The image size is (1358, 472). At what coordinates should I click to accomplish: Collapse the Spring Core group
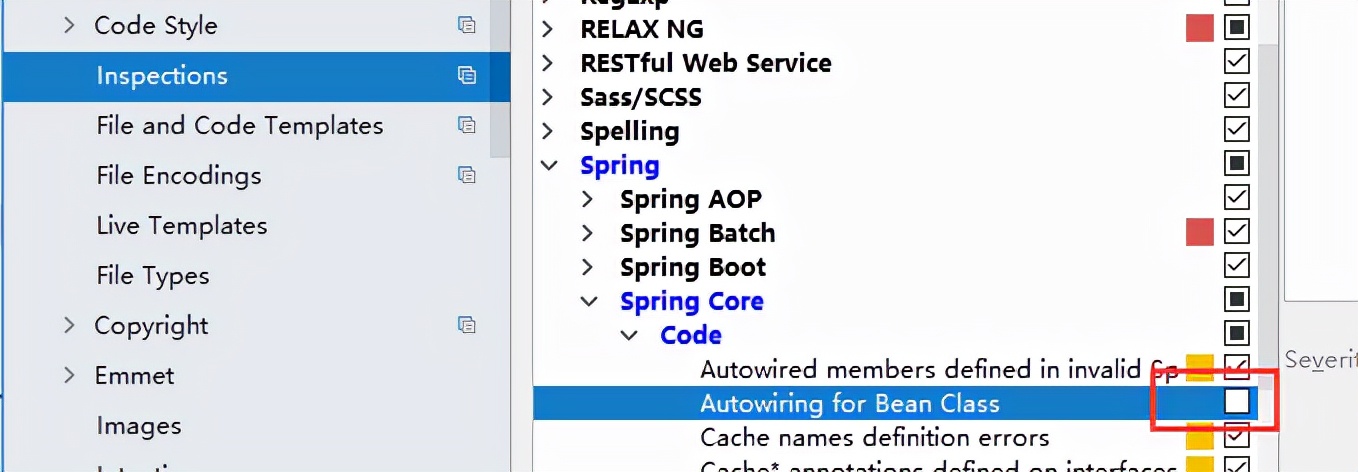(x=589, y=301)
